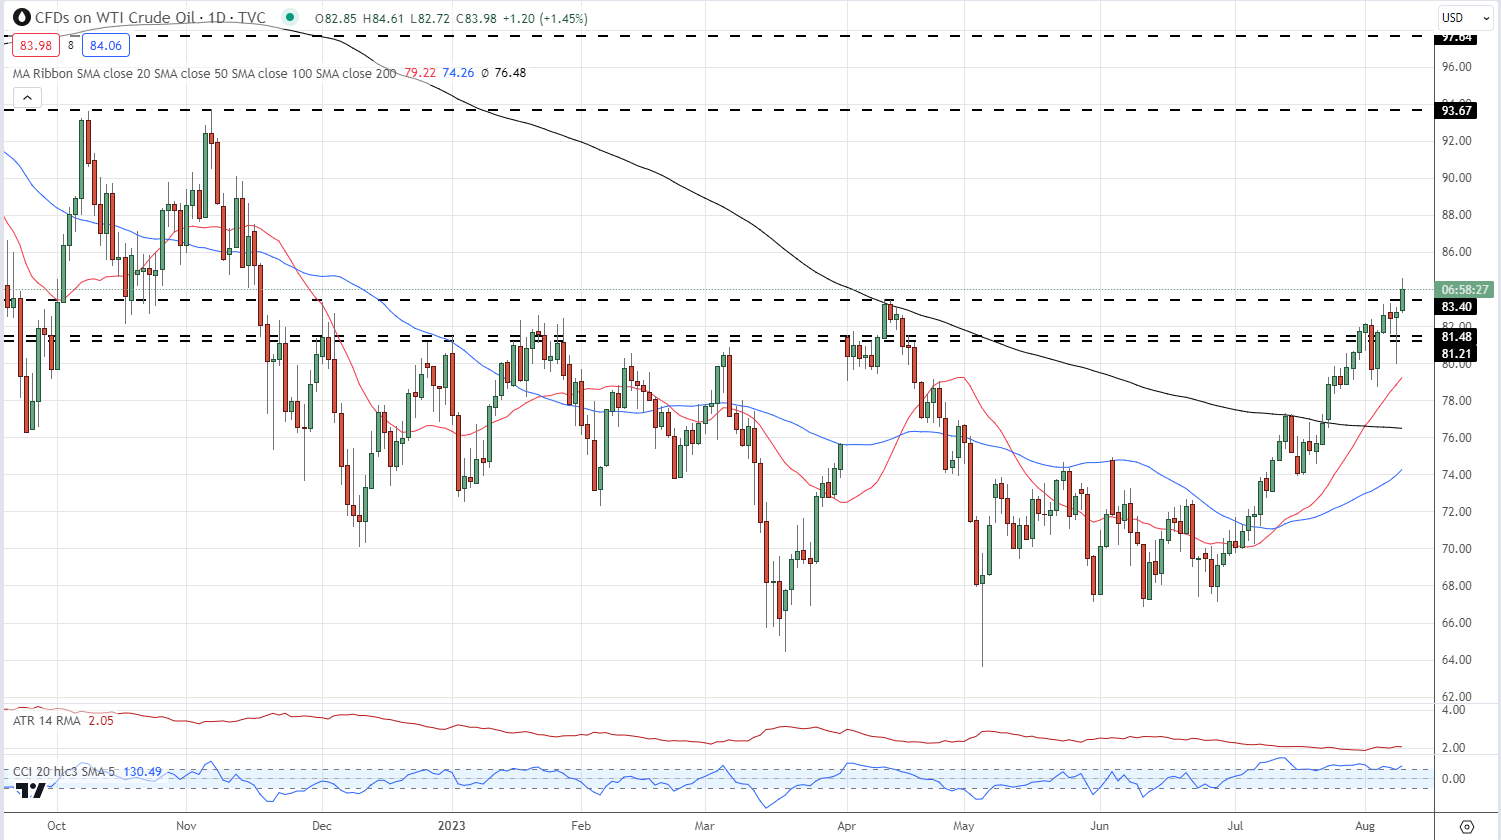The width and height of the screenshot is (1501, 840).
Task: Click the CCI value 130.49
Action: tap(142, 772)
